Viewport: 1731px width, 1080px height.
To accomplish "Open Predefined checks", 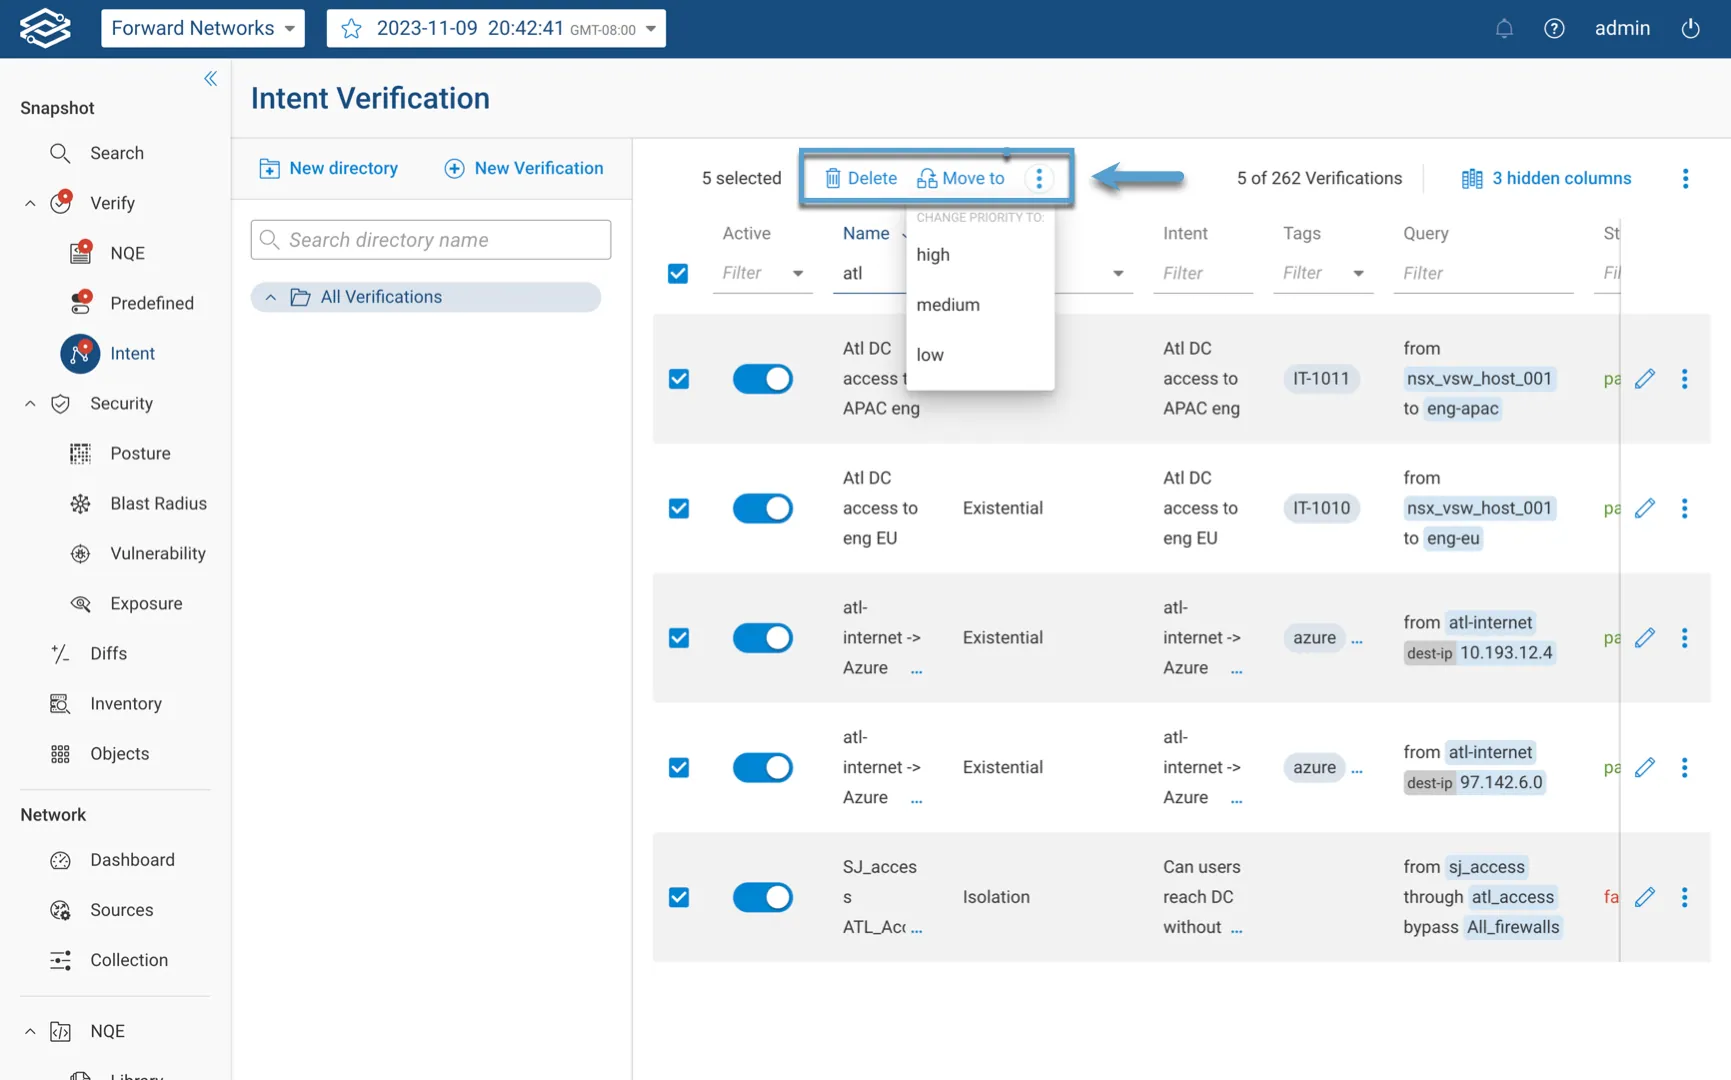I will [152, 303].
